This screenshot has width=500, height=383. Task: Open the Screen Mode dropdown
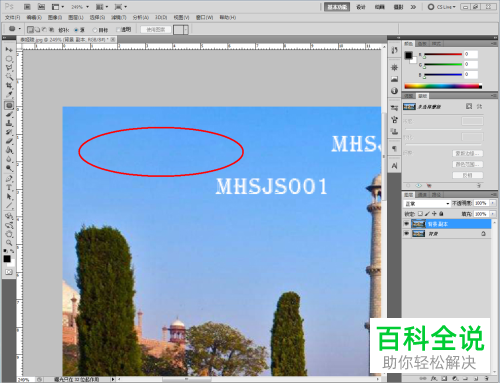(x=120, y=7)
